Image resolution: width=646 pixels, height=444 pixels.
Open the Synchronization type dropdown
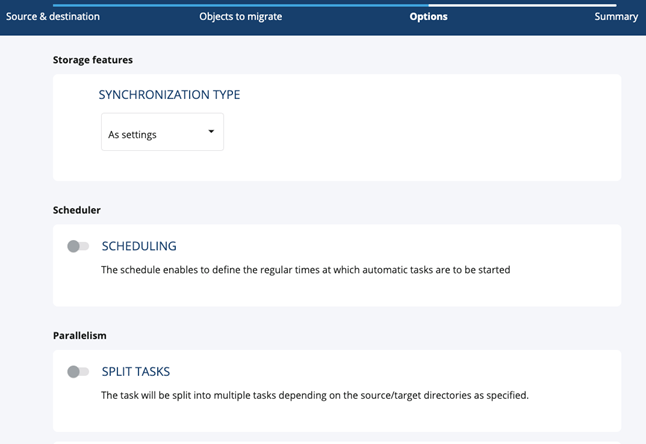(x=162, y=132)
